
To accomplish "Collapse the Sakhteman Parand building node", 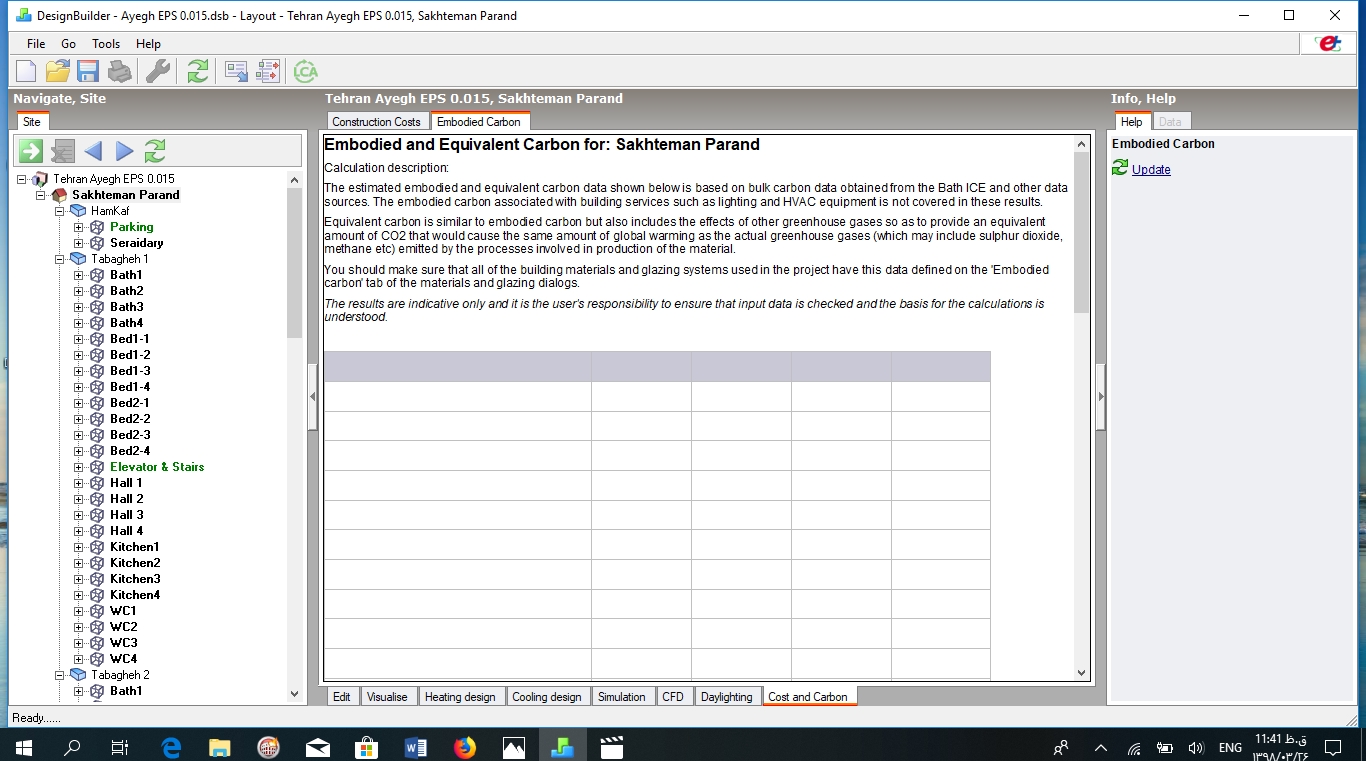I will click(41, 195).
